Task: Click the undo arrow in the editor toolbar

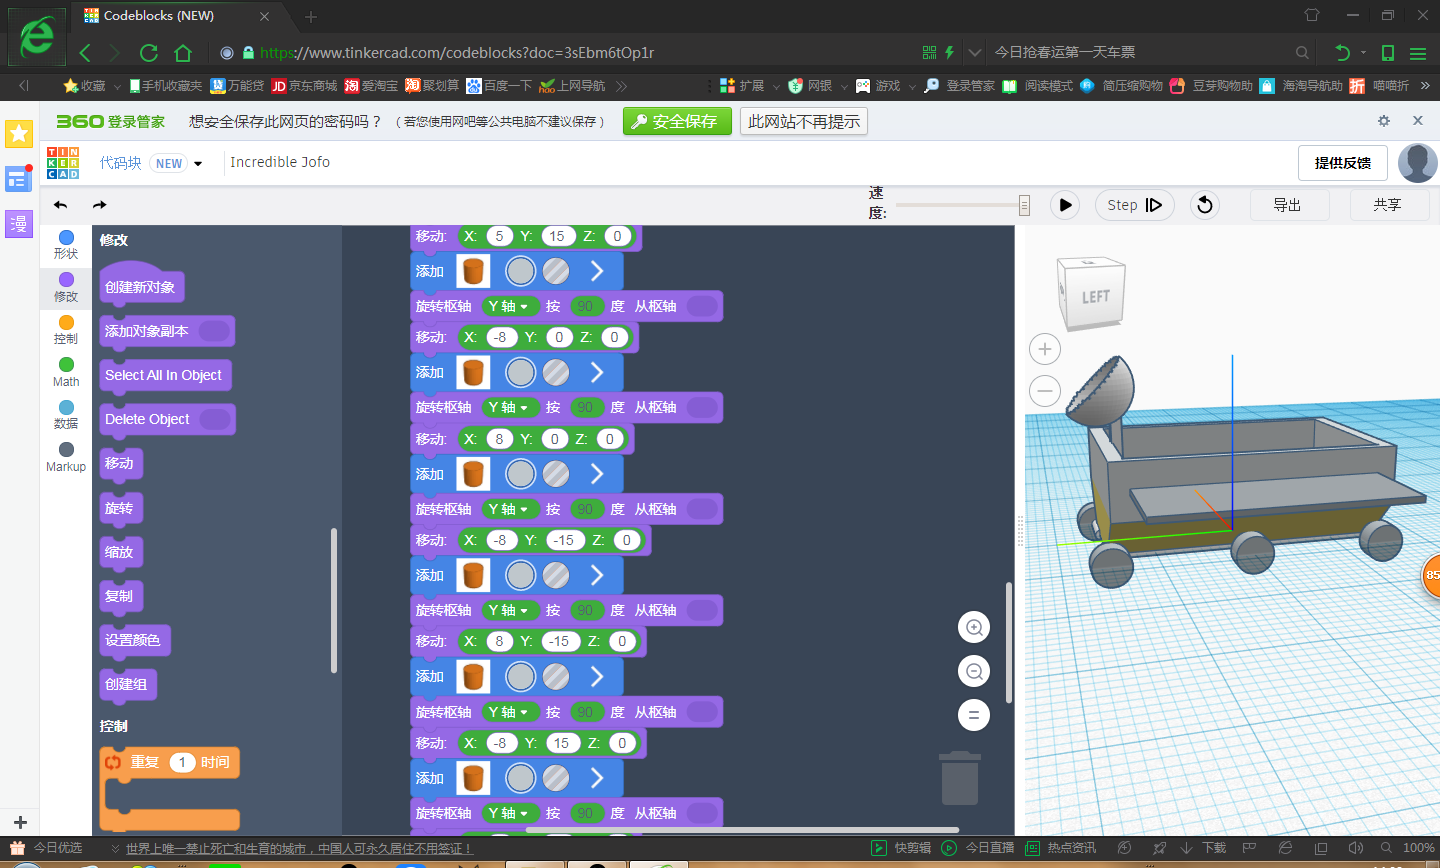Action: pyautogui.click(x=61, y=205)
